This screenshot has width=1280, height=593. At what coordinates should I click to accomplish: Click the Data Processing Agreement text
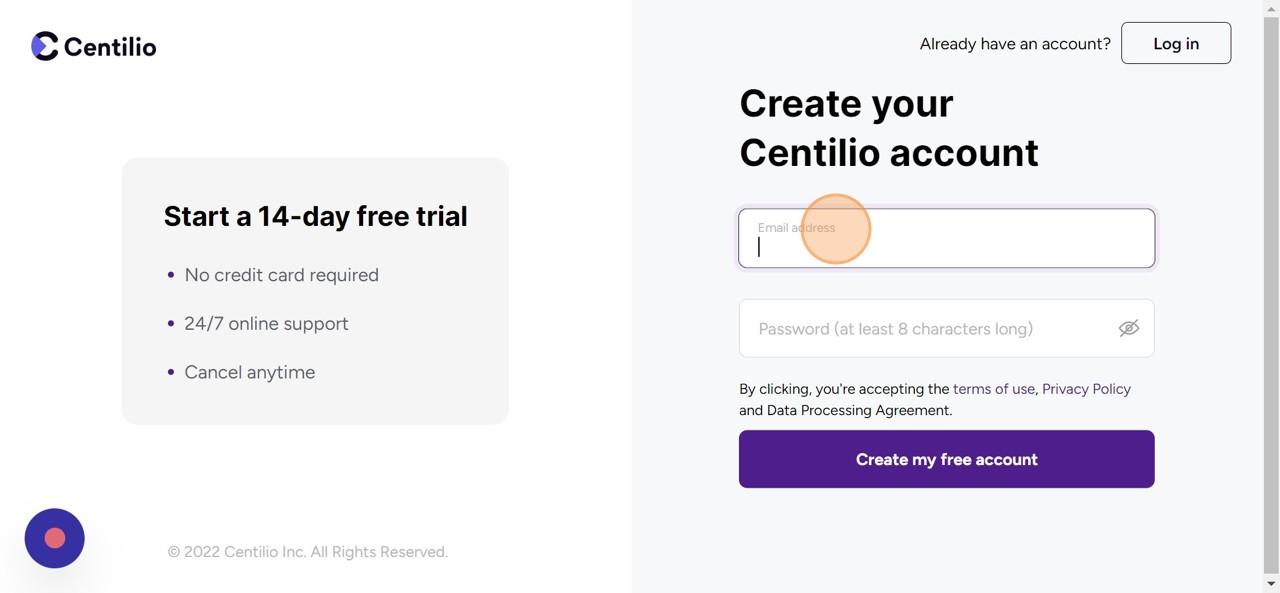[x=858, y=410]
